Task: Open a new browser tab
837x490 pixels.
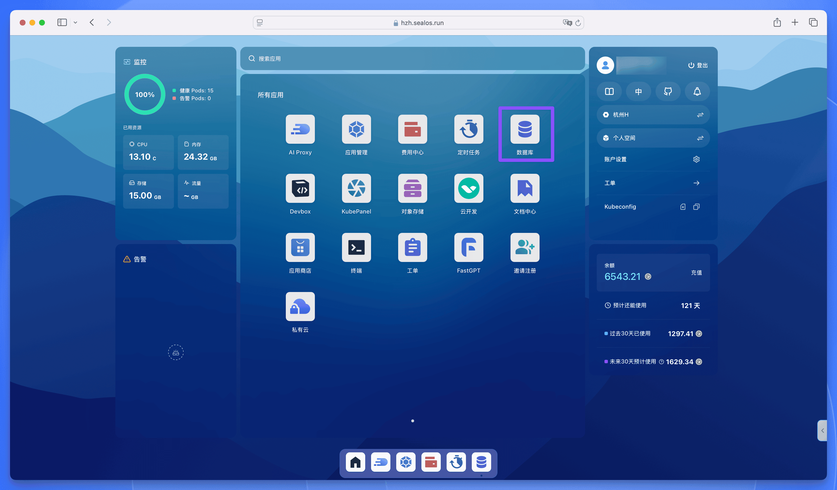Action: pos(795,22)
